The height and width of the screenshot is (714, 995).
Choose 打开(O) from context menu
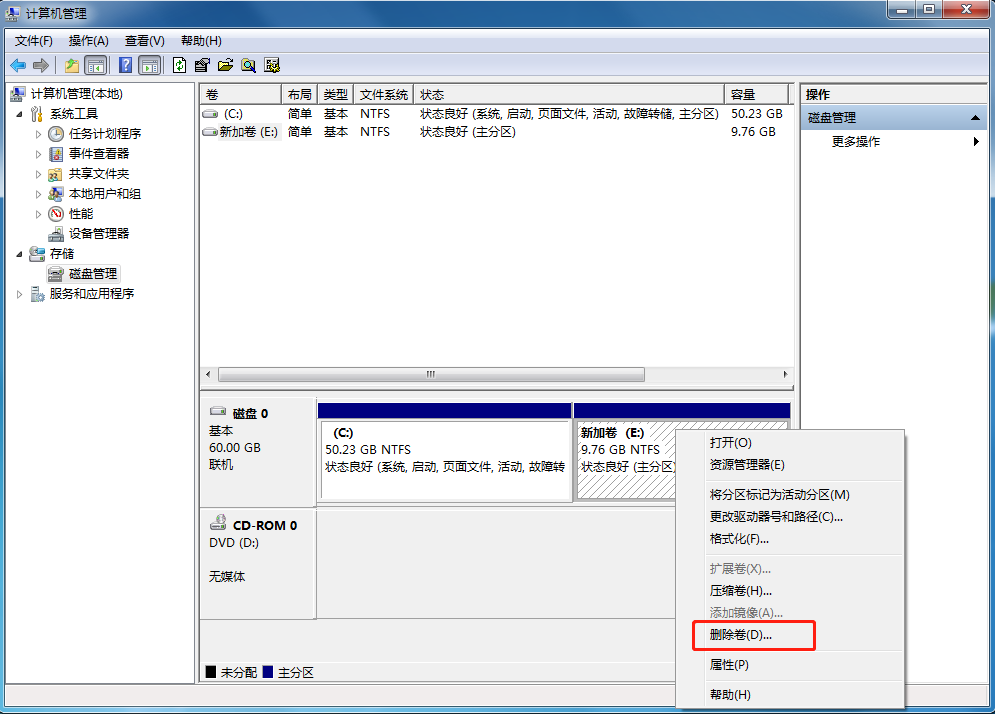[790, 443]
